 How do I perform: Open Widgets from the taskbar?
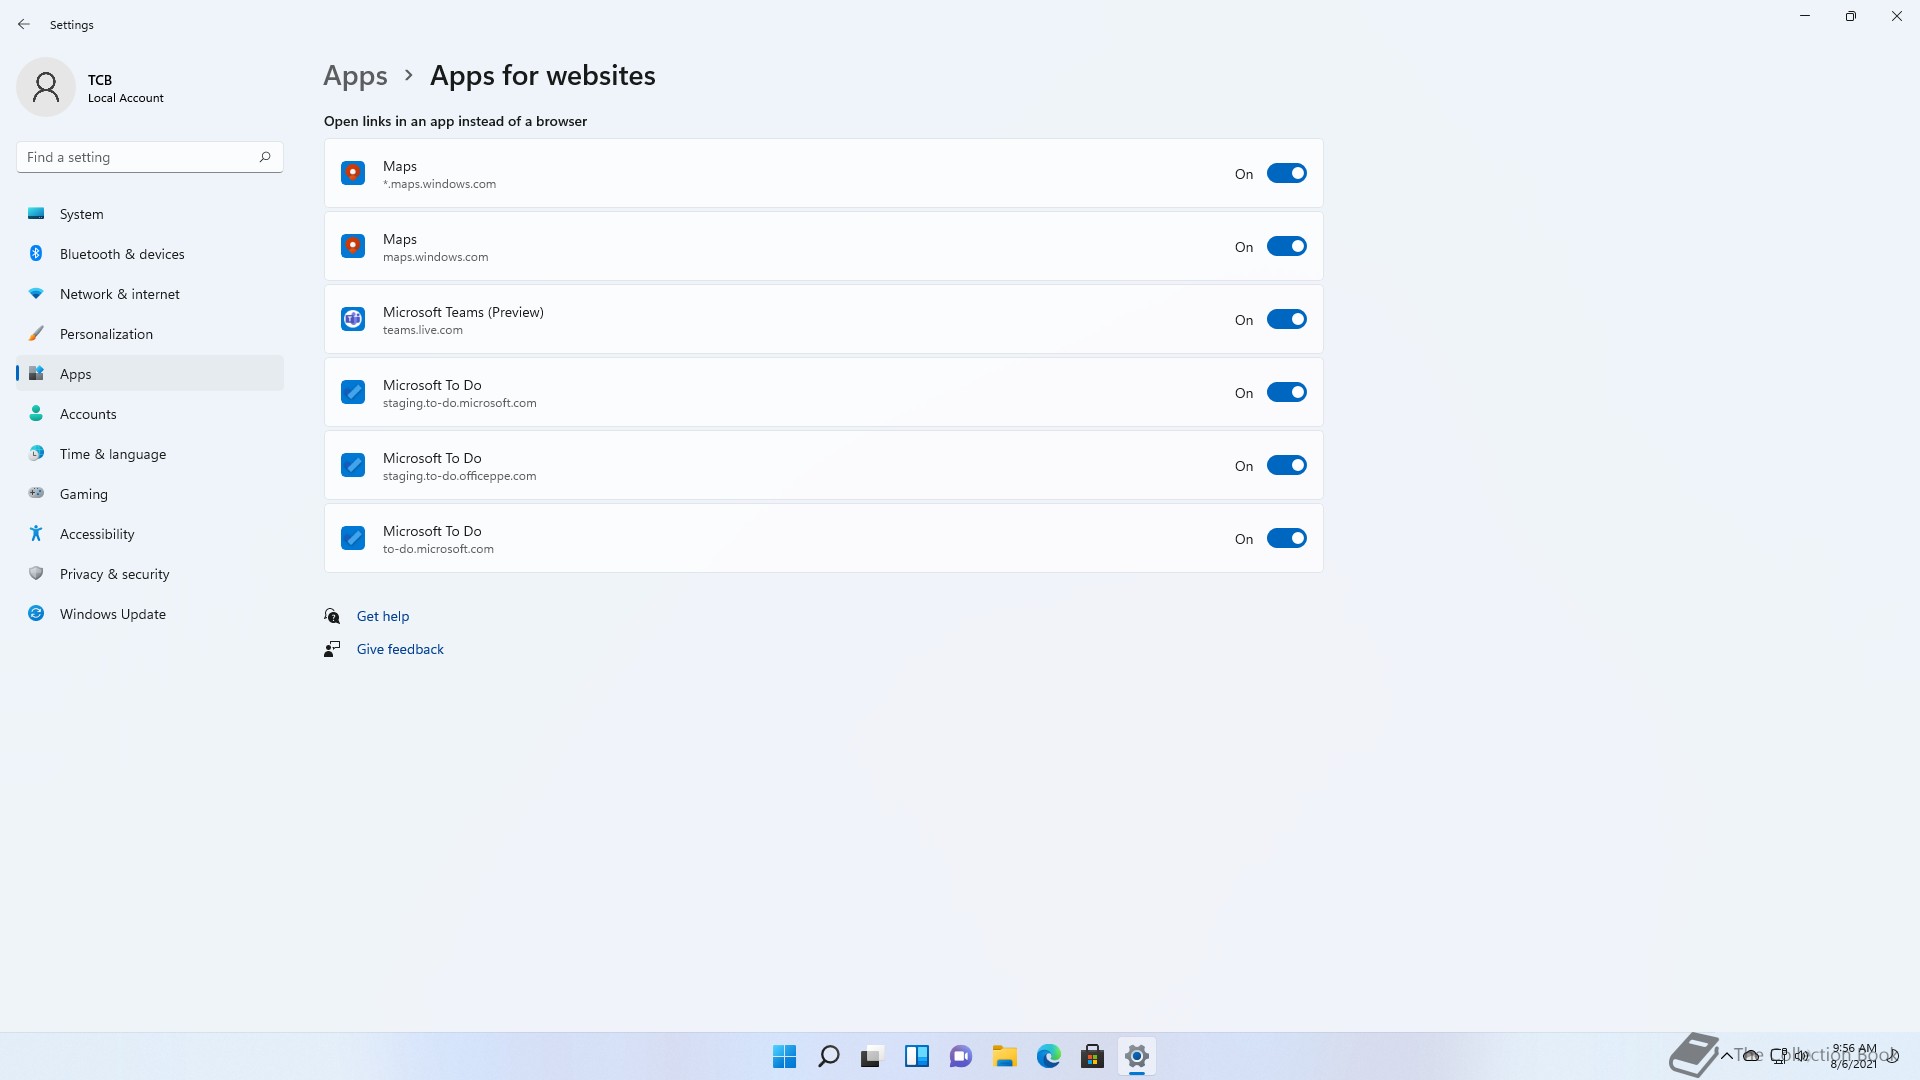917,1056
